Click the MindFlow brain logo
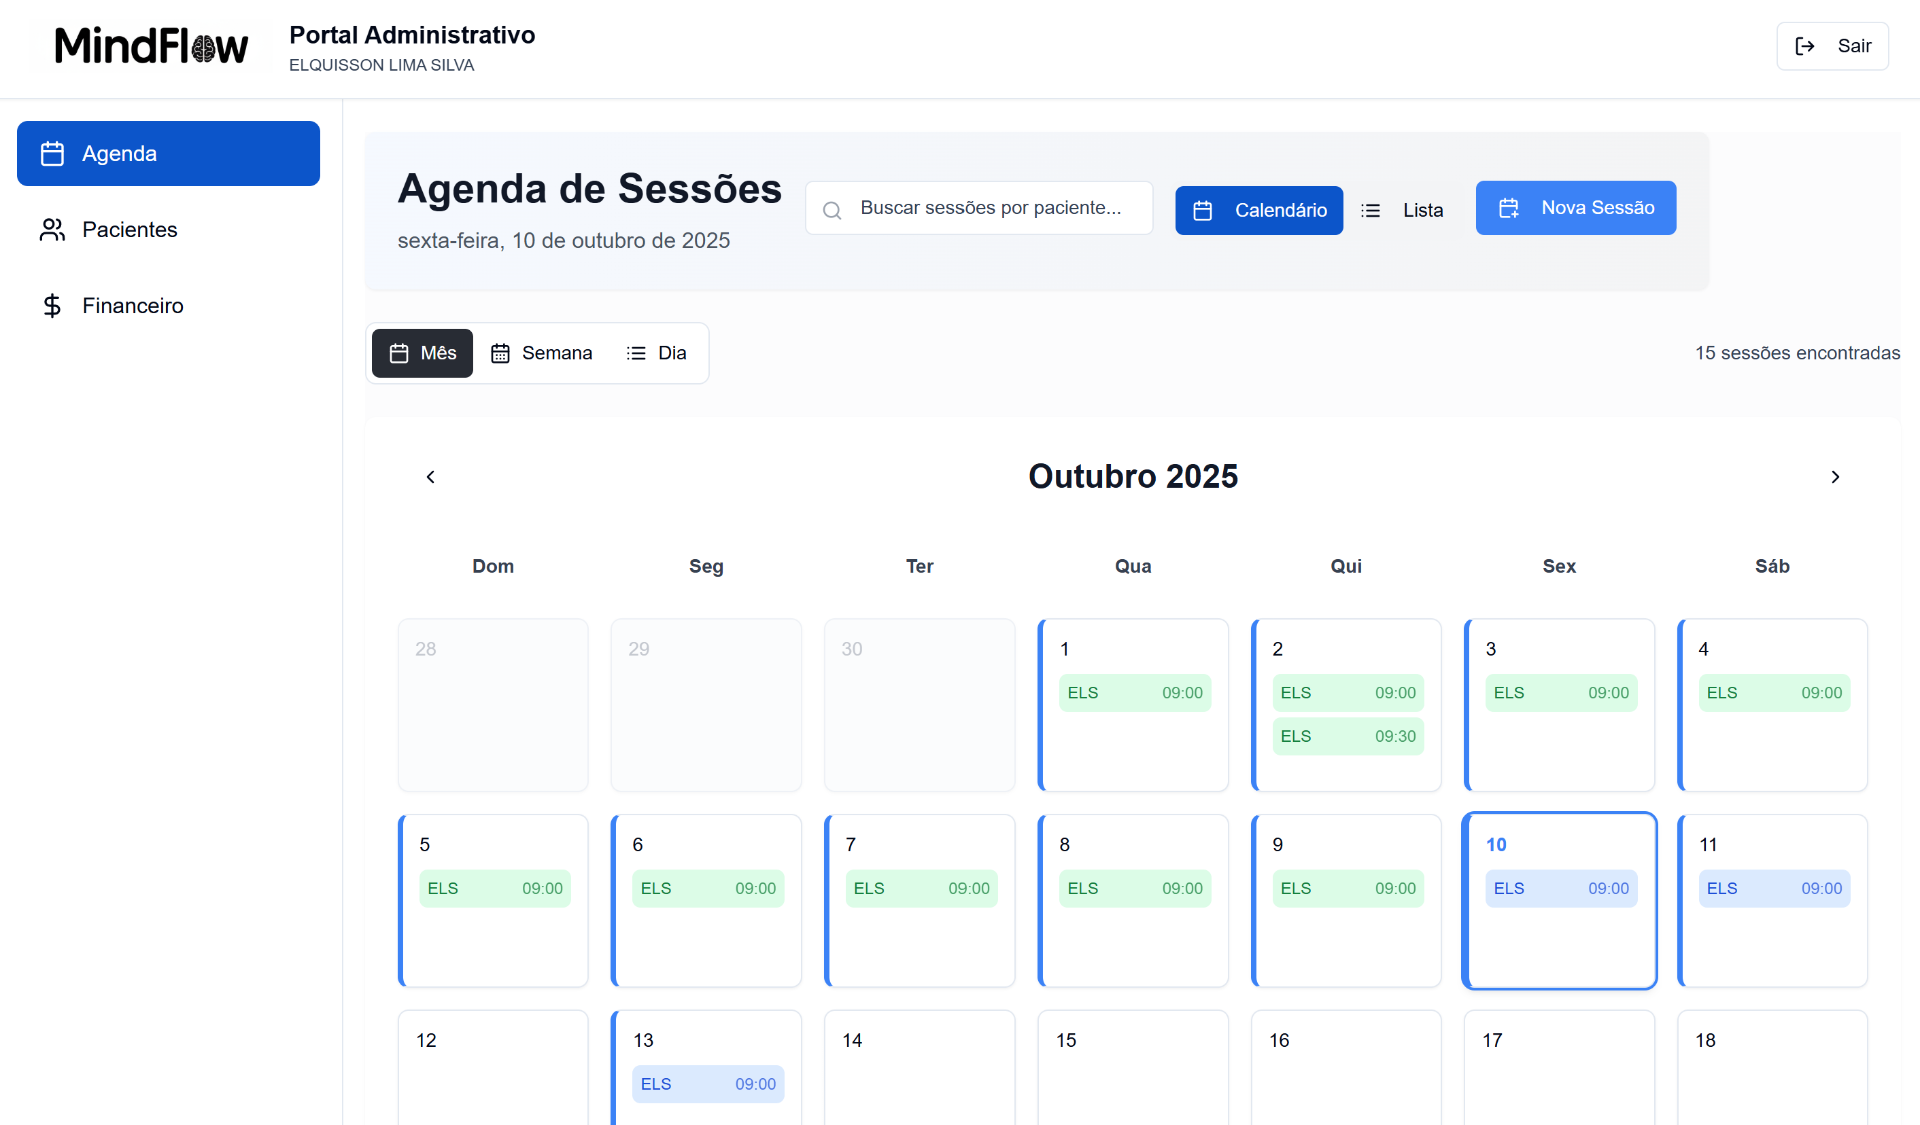Viewport: 1920px width, 1125px height. point(151,46)
